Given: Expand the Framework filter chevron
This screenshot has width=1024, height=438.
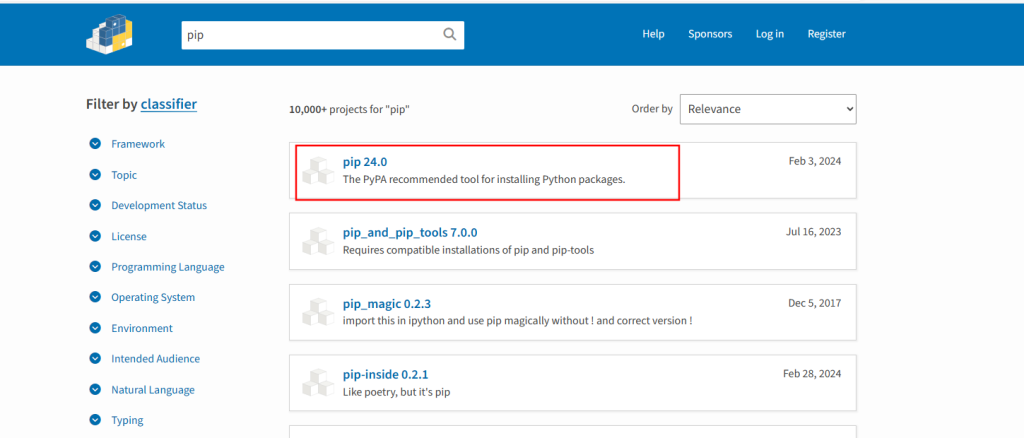Looking at the screenshot, I should (x=95, y=144).
